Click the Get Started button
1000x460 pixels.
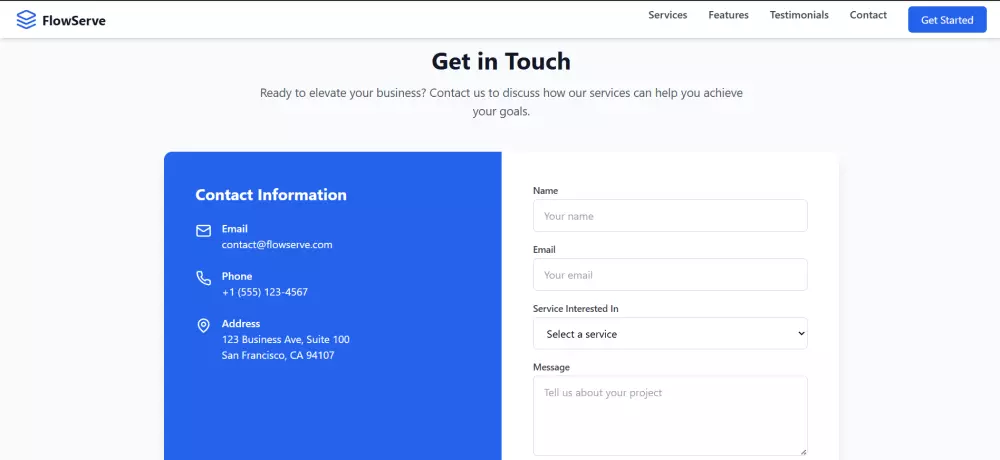(x=947, y=20)
